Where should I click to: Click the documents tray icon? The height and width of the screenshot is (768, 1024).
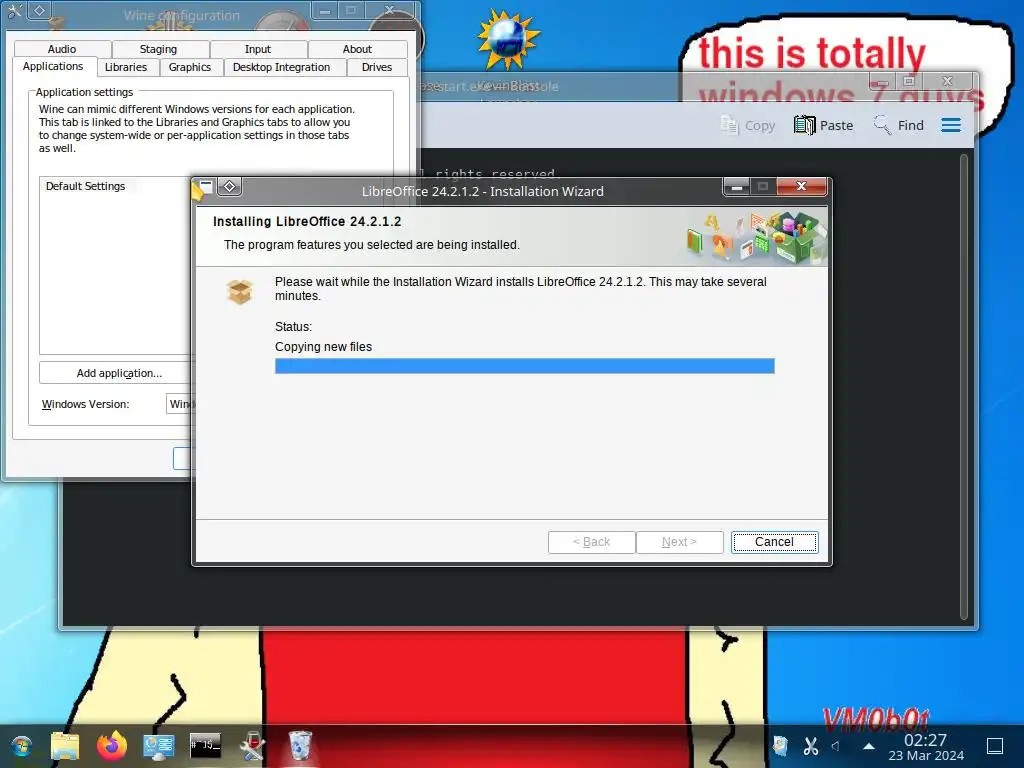(780, 746)
